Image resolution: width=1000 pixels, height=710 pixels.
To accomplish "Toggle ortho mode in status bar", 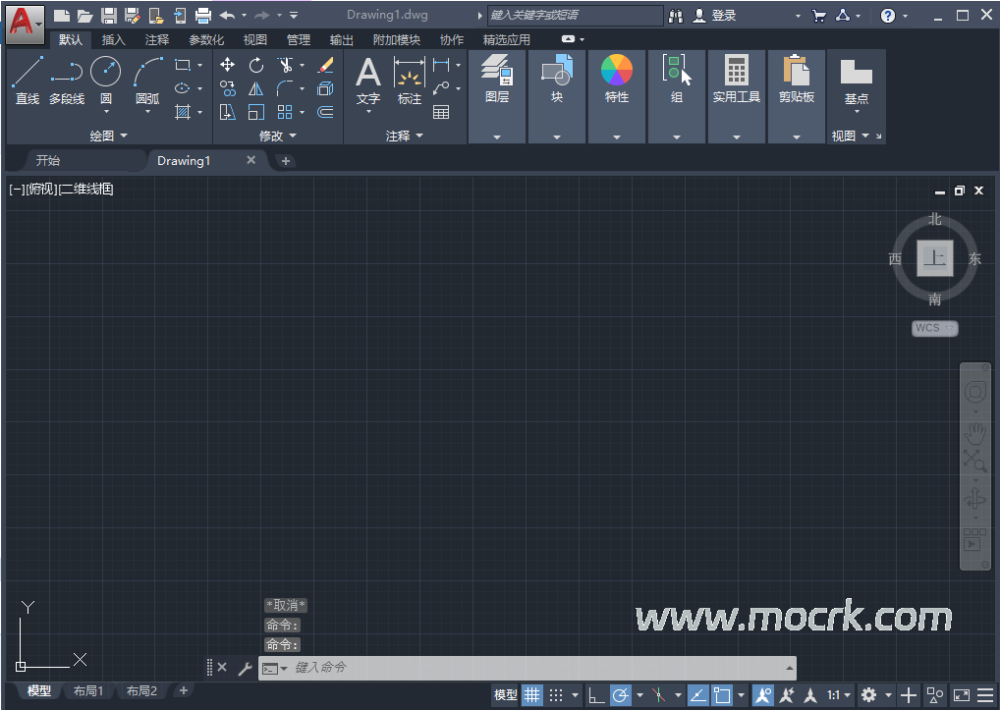I will pos(596,695).
